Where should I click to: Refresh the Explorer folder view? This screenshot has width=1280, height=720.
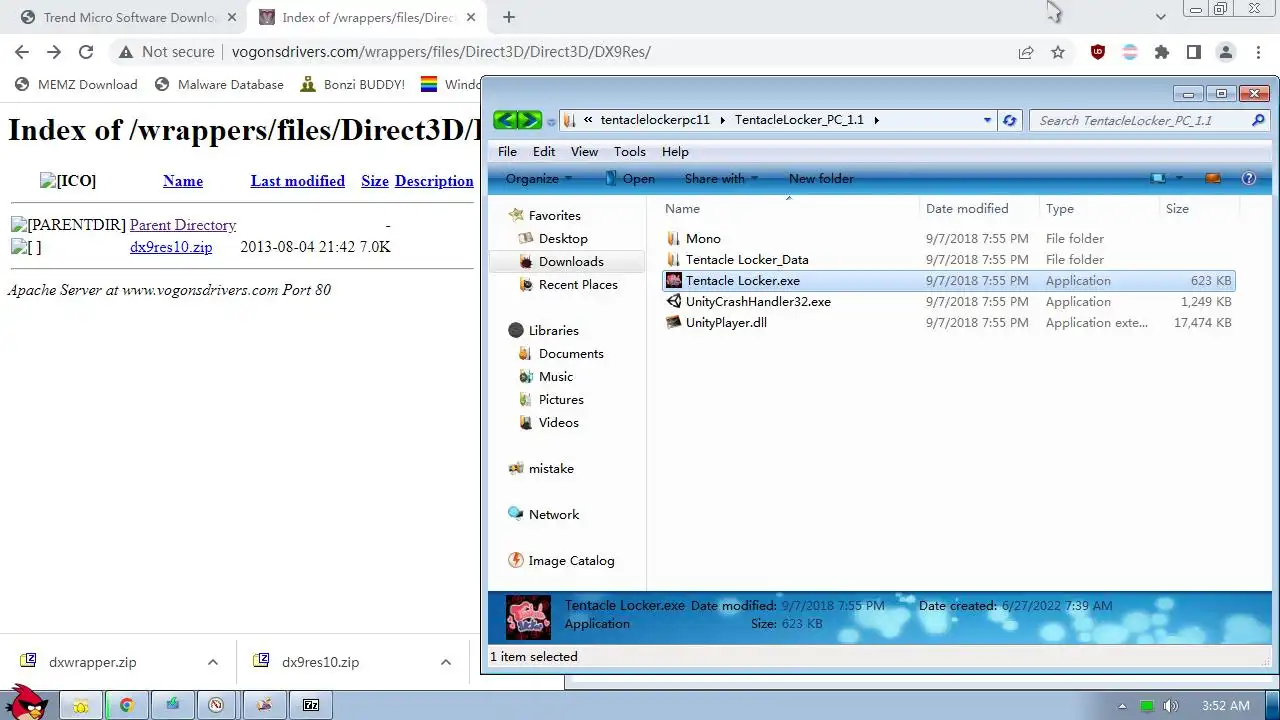pos(1010,120)
